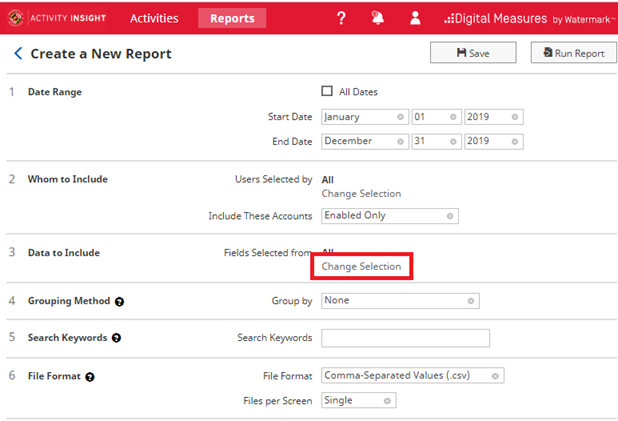Image resolution: width=618 pixels, height=421 pixels.
Task: Switch to the Reports tab
Action: pos(232,18)
